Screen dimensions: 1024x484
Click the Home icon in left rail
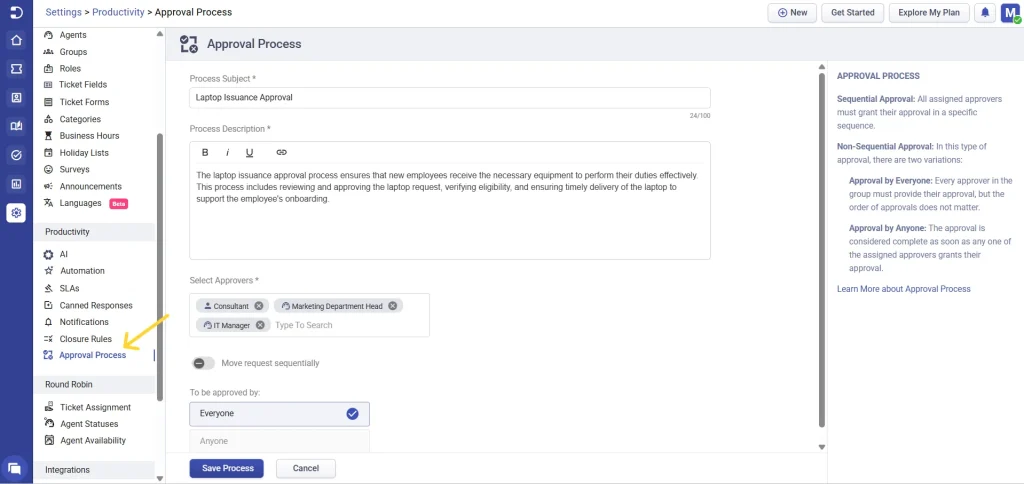click(16, 40)
